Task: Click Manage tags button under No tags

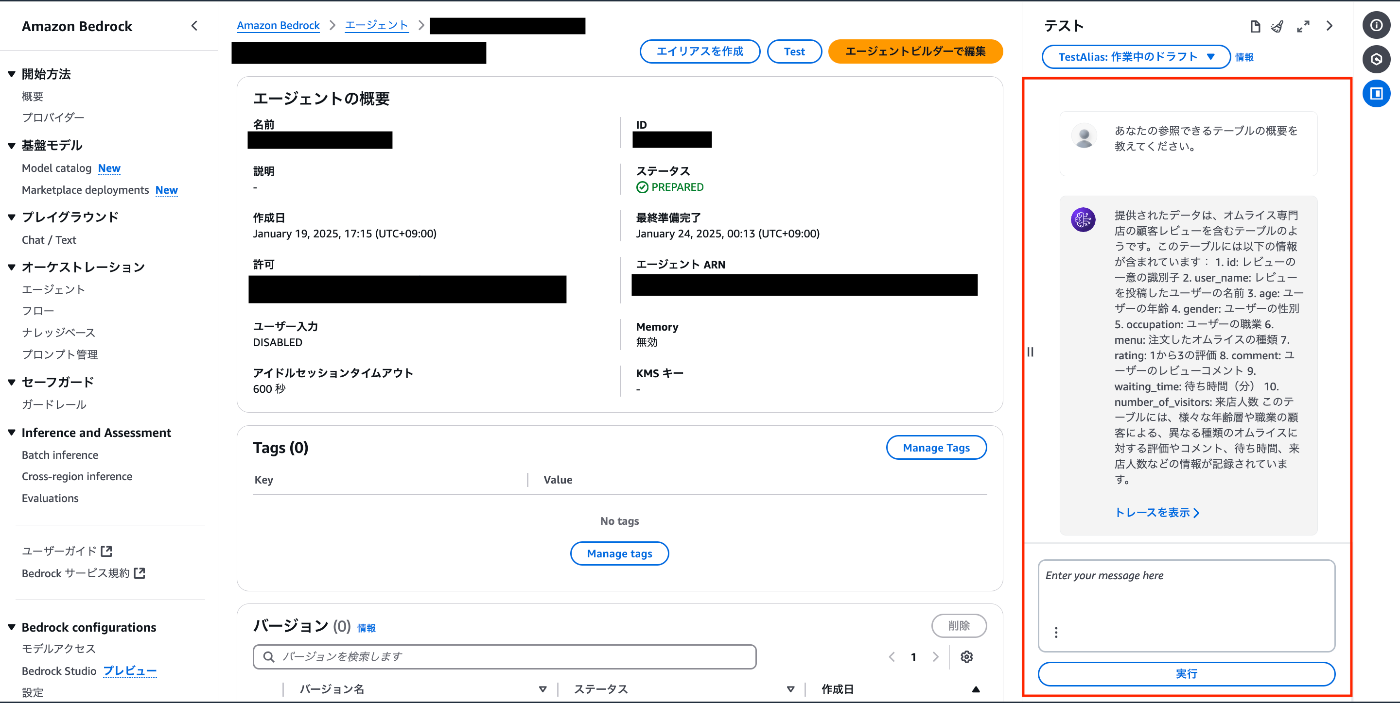Action: click(620, 553)
